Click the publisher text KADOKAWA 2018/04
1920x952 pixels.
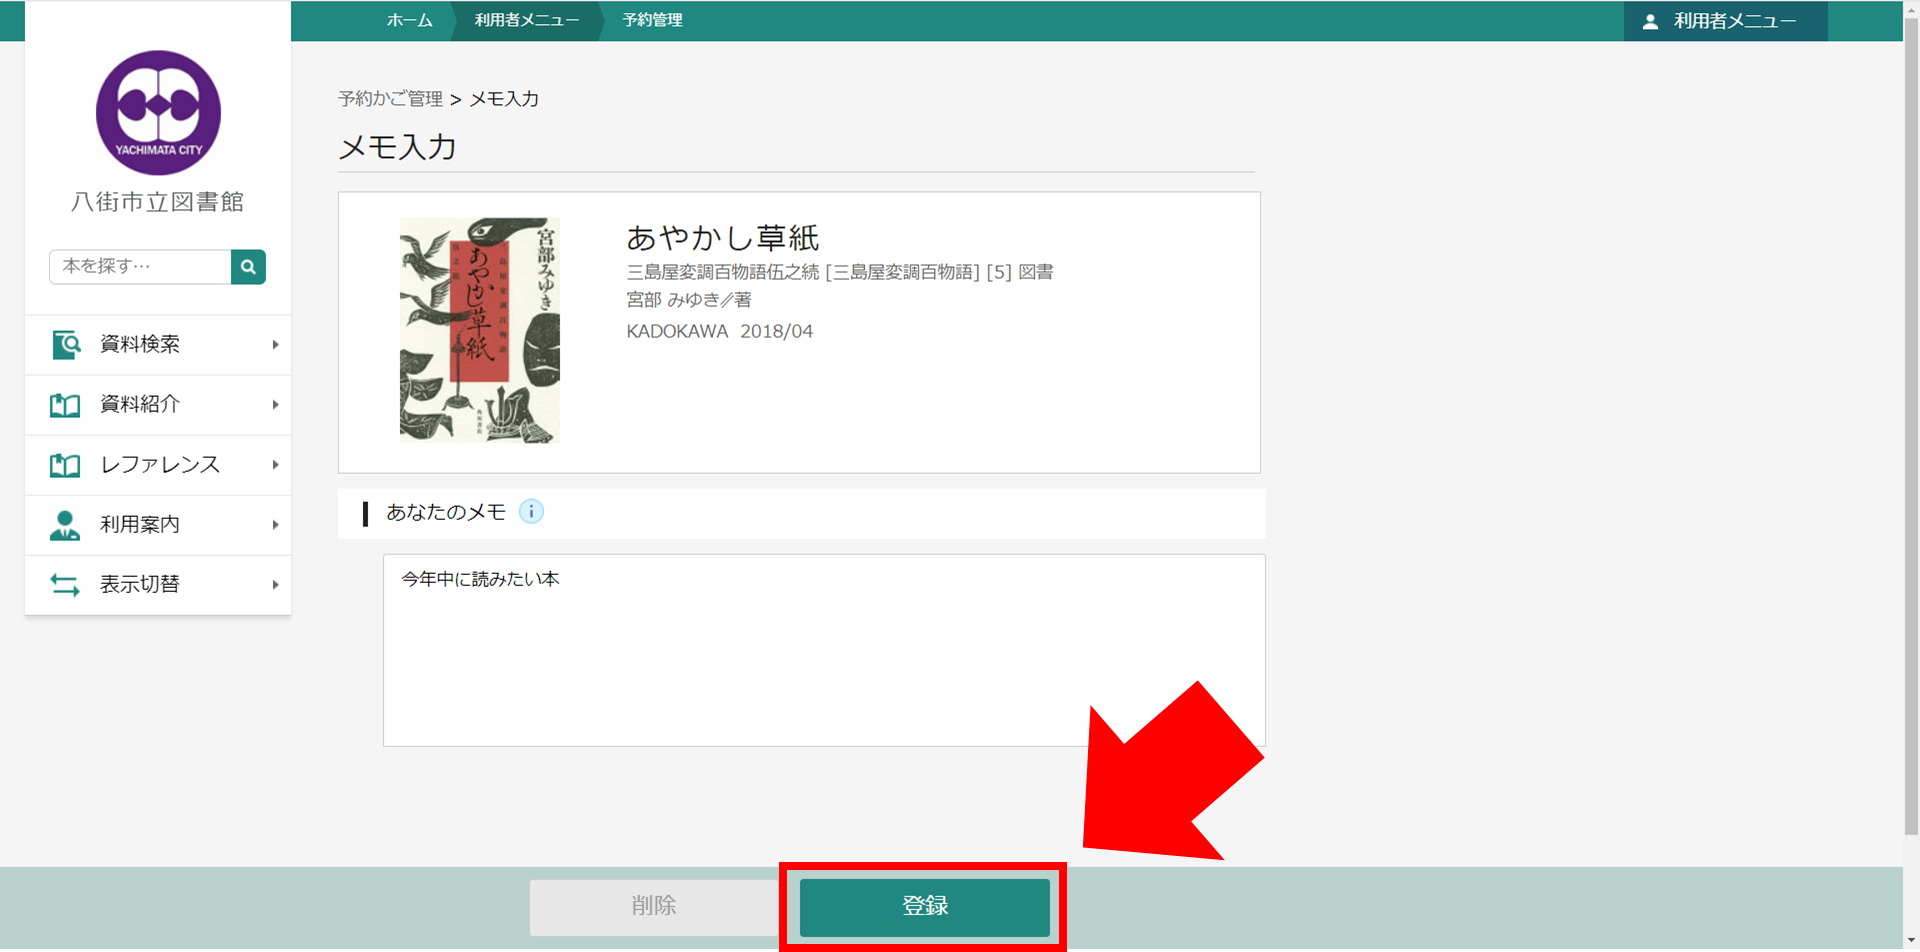(720, 331)
